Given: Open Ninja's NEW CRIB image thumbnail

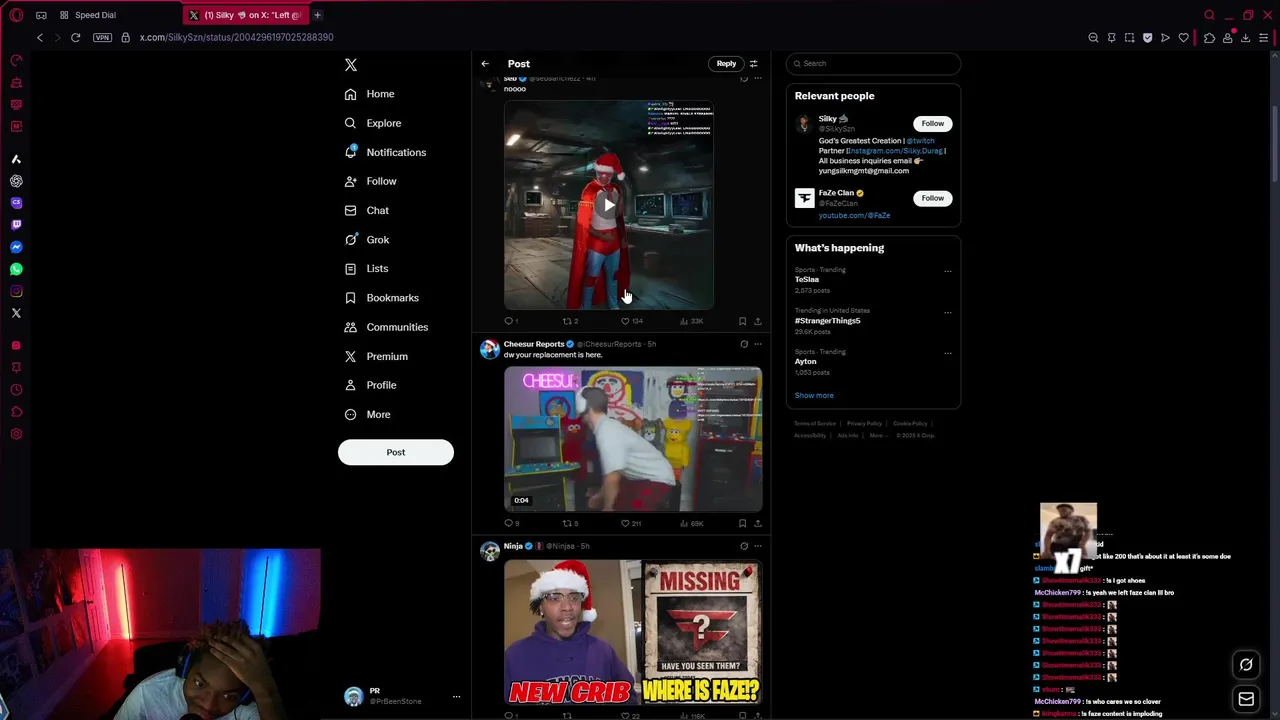Looking at the screenshot, I should (572, 633).
